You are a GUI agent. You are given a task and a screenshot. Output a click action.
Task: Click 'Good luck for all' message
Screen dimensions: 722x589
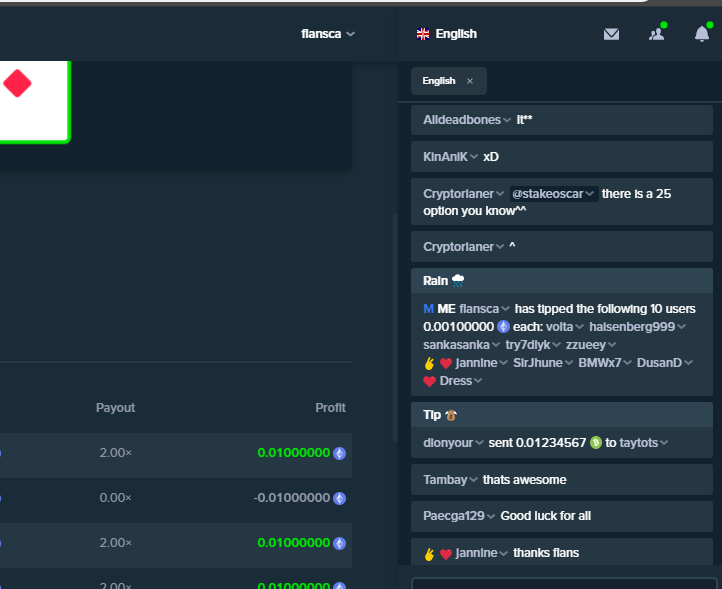coord(546,516)
